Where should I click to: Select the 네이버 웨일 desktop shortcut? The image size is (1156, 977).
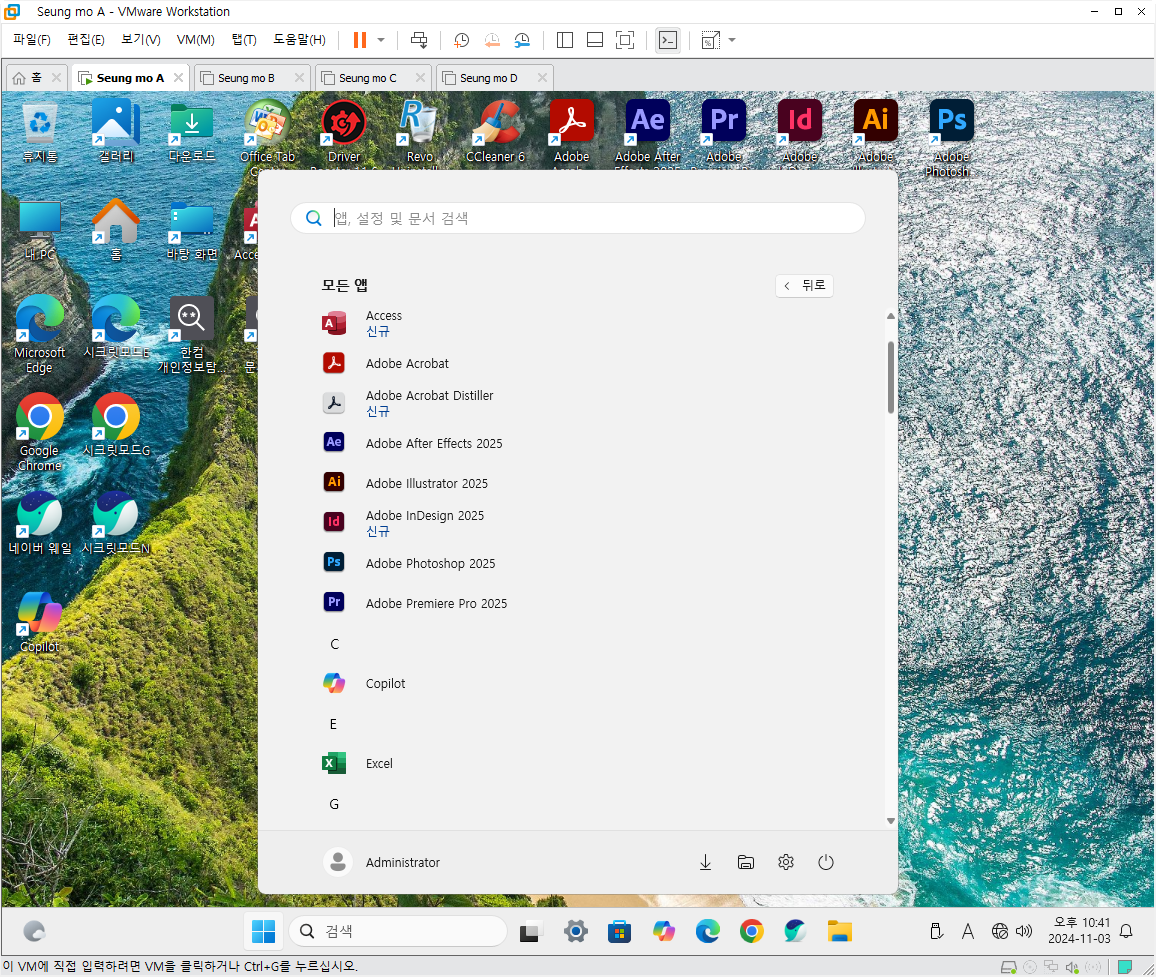tap(40, 524)
